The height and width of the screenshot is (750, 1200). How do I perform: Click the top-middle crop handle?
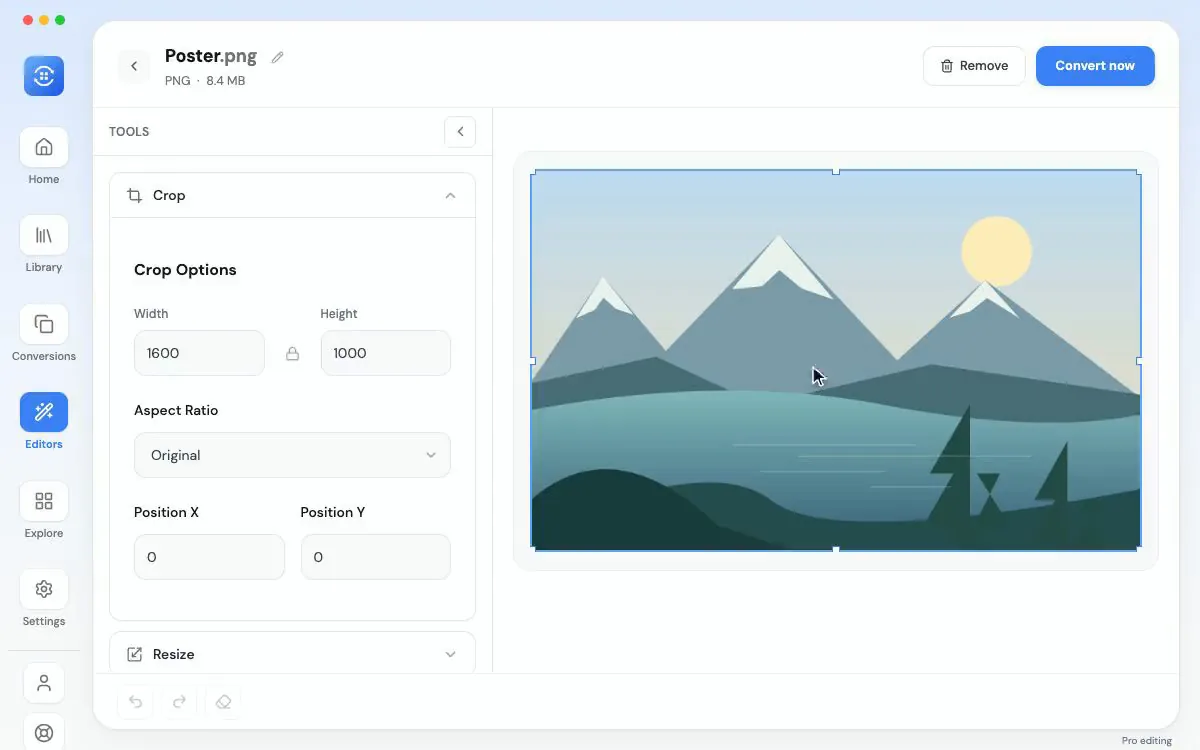coord(836,171)
